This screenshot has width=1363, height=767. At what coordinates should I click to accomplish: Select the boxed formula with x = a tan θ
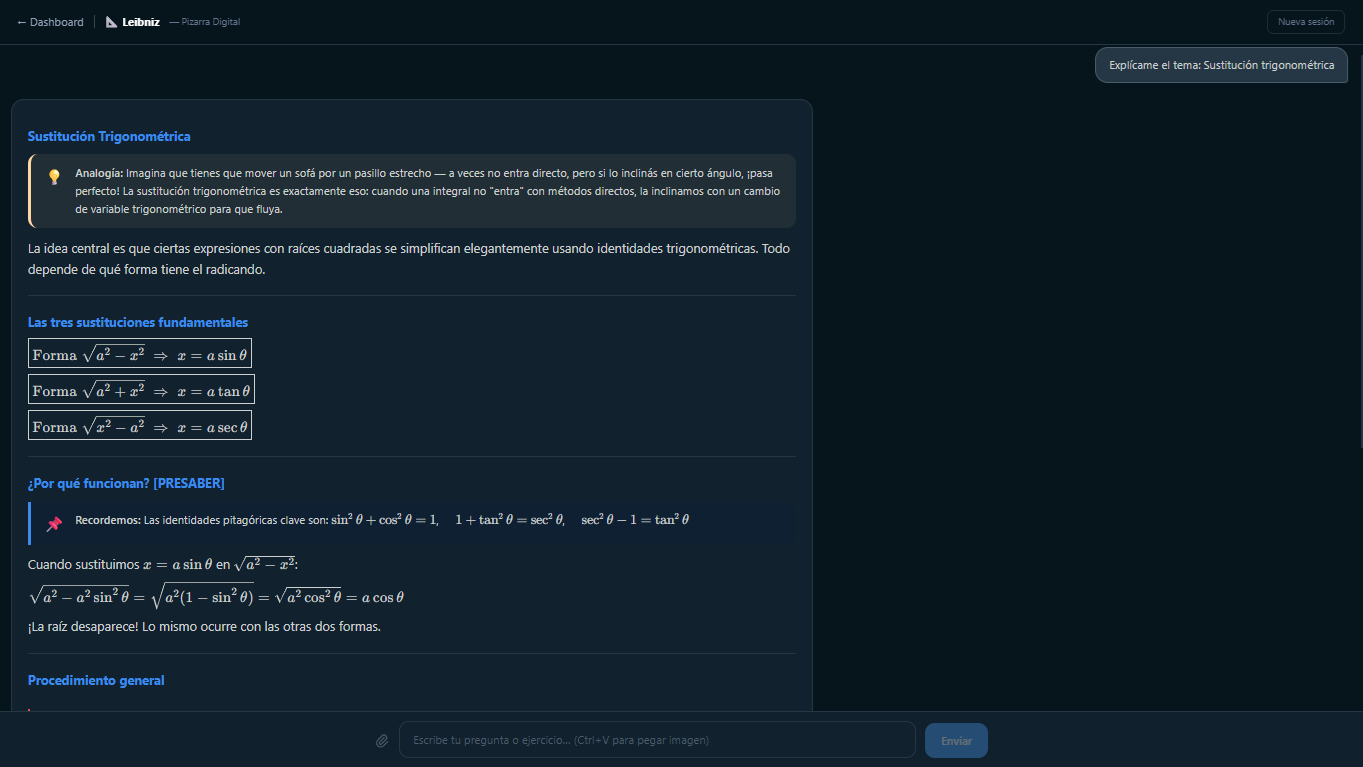coord(141,389)
